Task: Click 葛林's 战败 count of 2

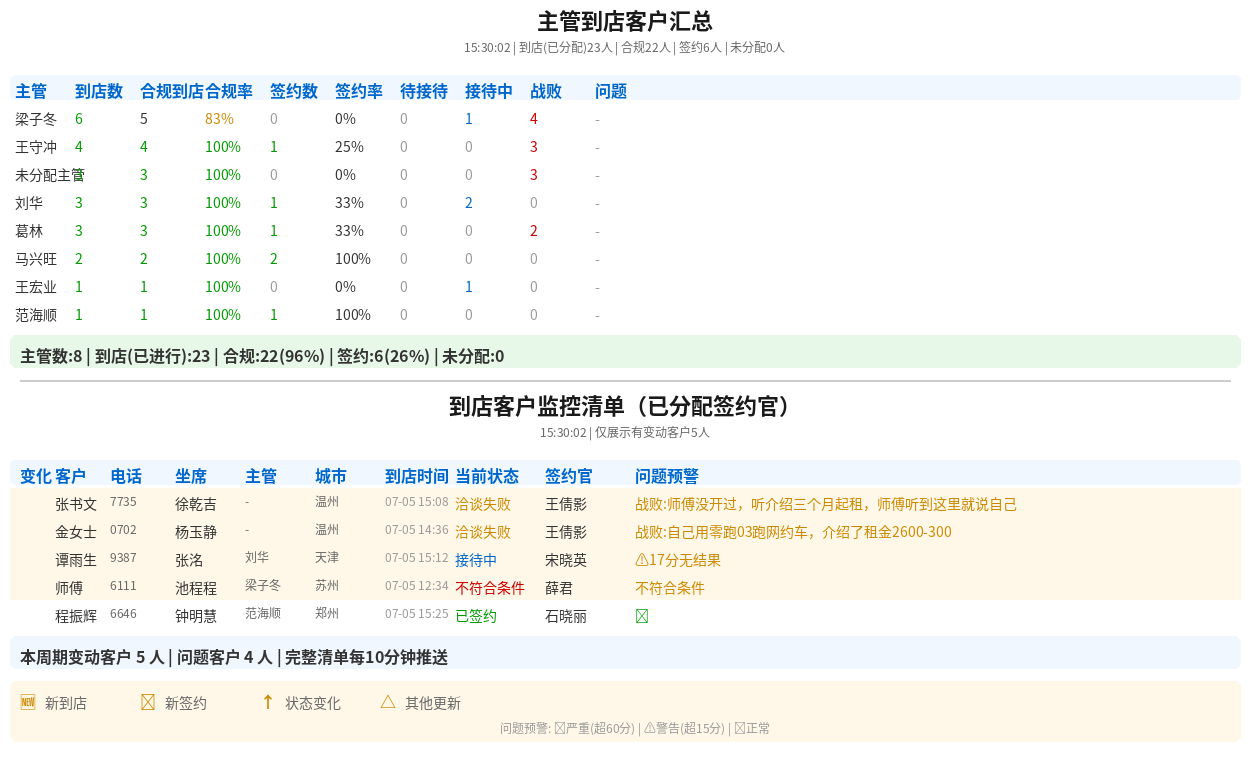Action: [534, 231]
